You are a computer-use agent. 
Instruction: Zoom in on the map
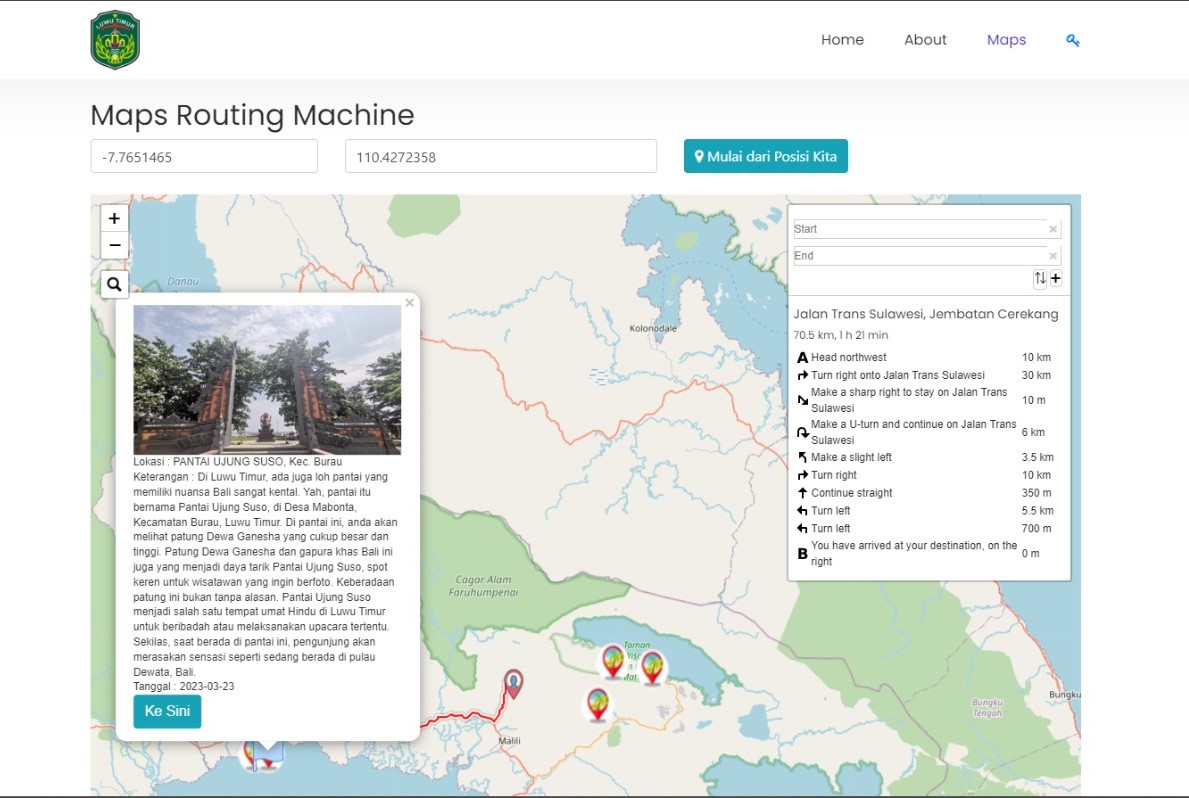point(114,218)
